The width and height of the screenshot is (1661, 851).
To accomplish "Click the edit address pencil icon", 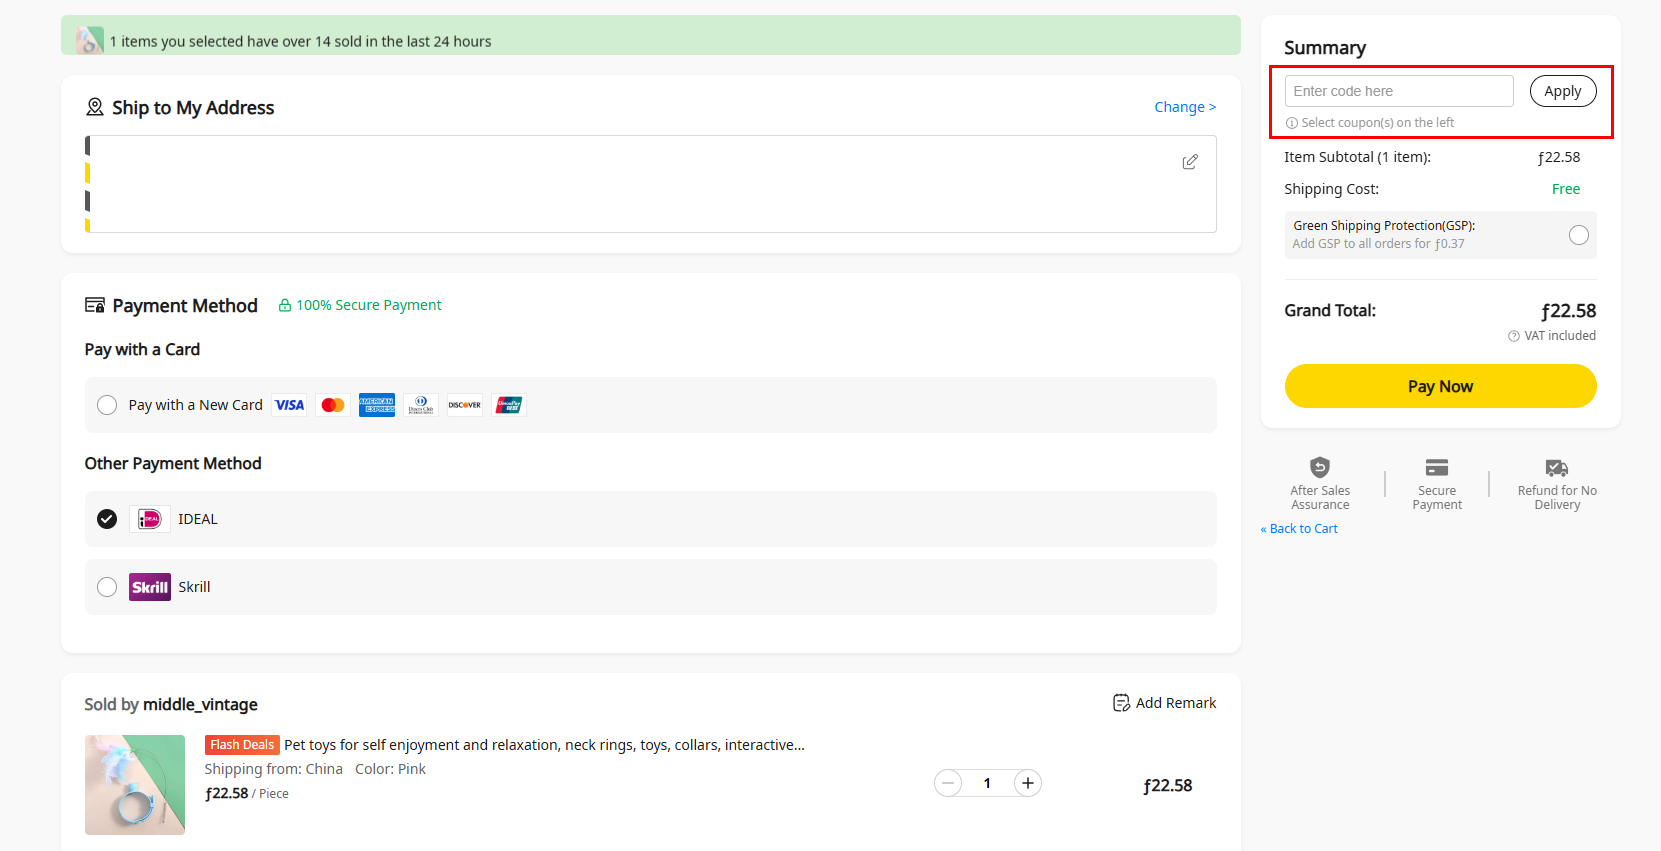I will (1190, 162).
